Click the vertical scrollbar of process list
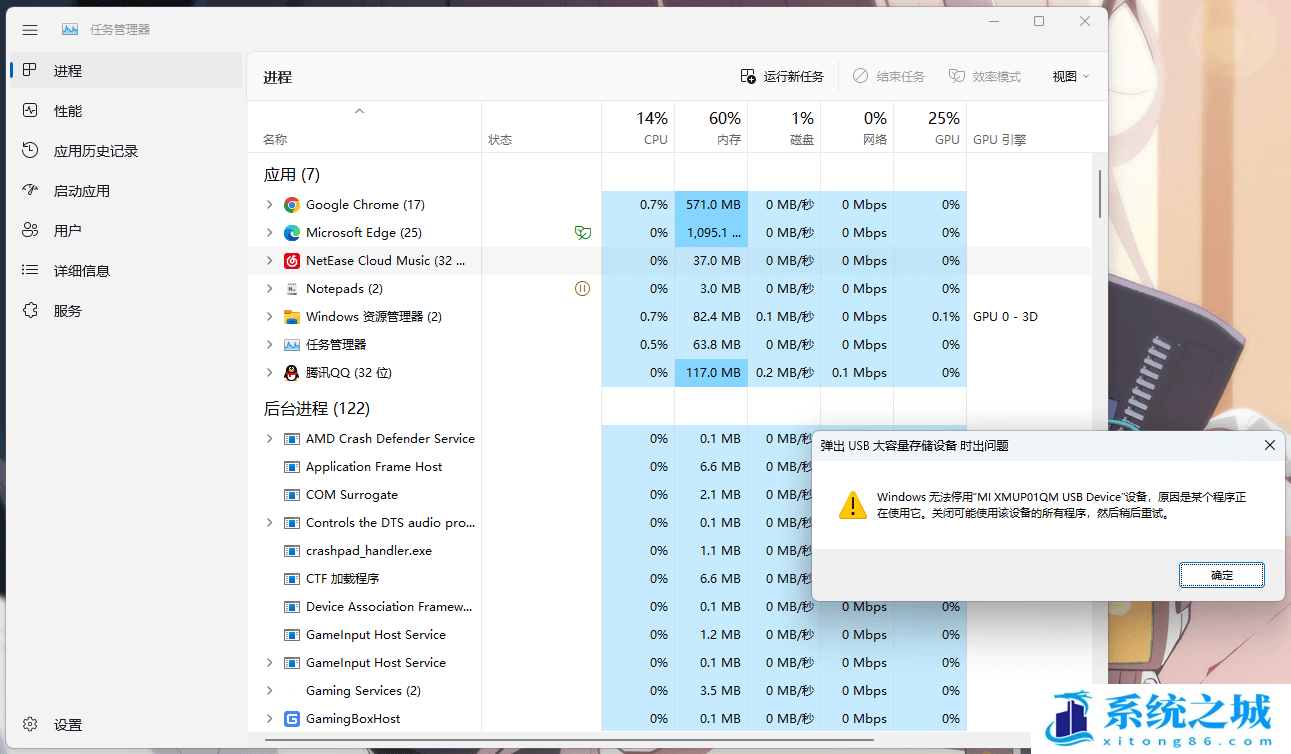The image size is (1291, 754). (1100, 194)
